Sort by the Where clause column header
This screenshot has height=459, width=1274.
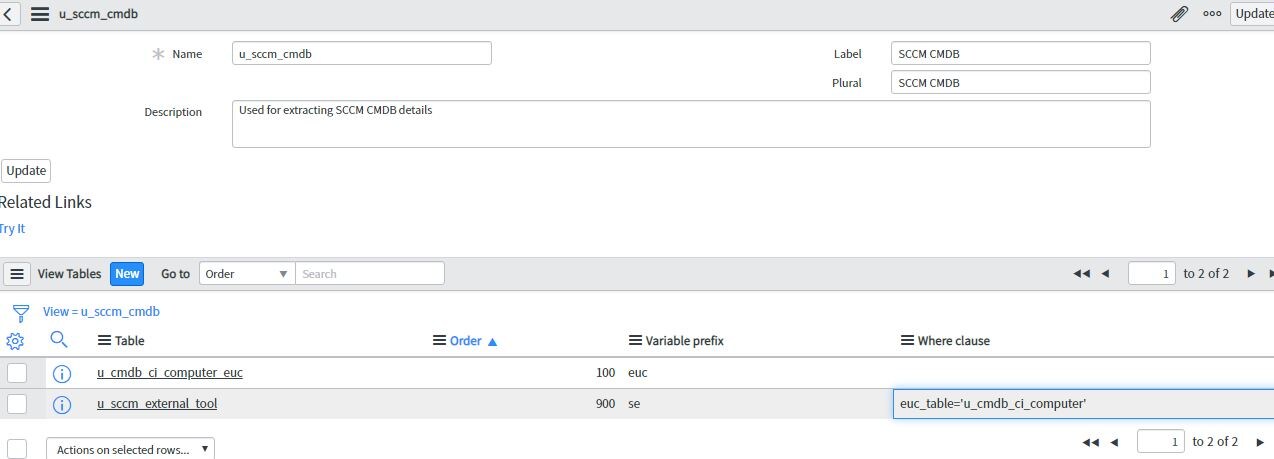[x=954, y=340]
